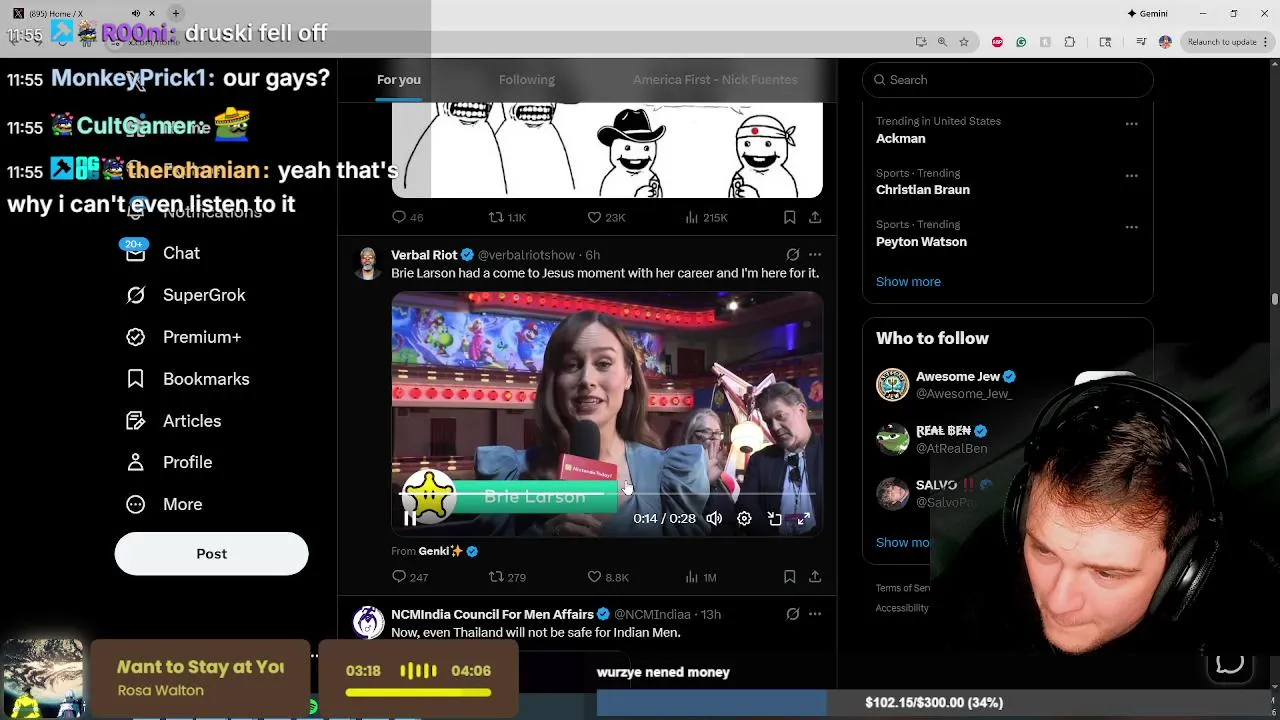Open Articles in sidebar
The image size is (1280, 720).
tap(174, 421)
